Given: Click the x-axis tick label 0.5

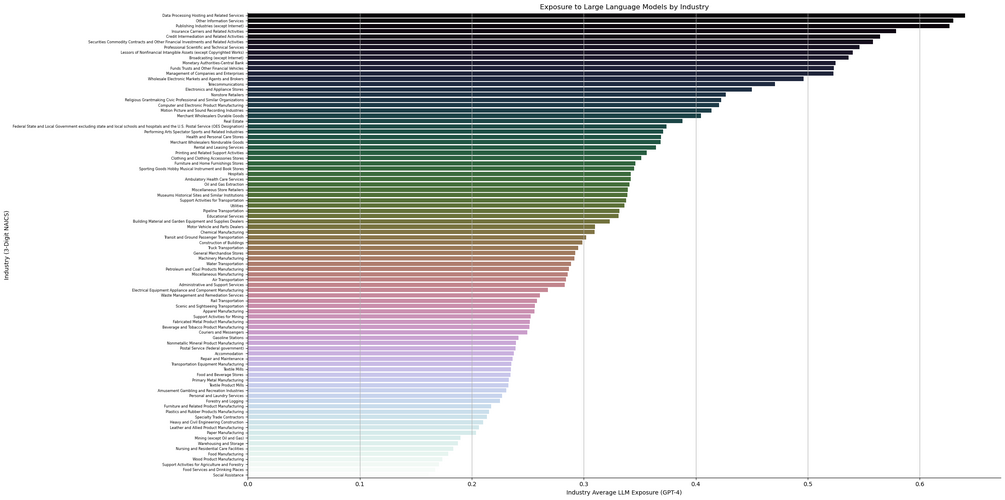Looking at the screenshot, I should [808, 484].
